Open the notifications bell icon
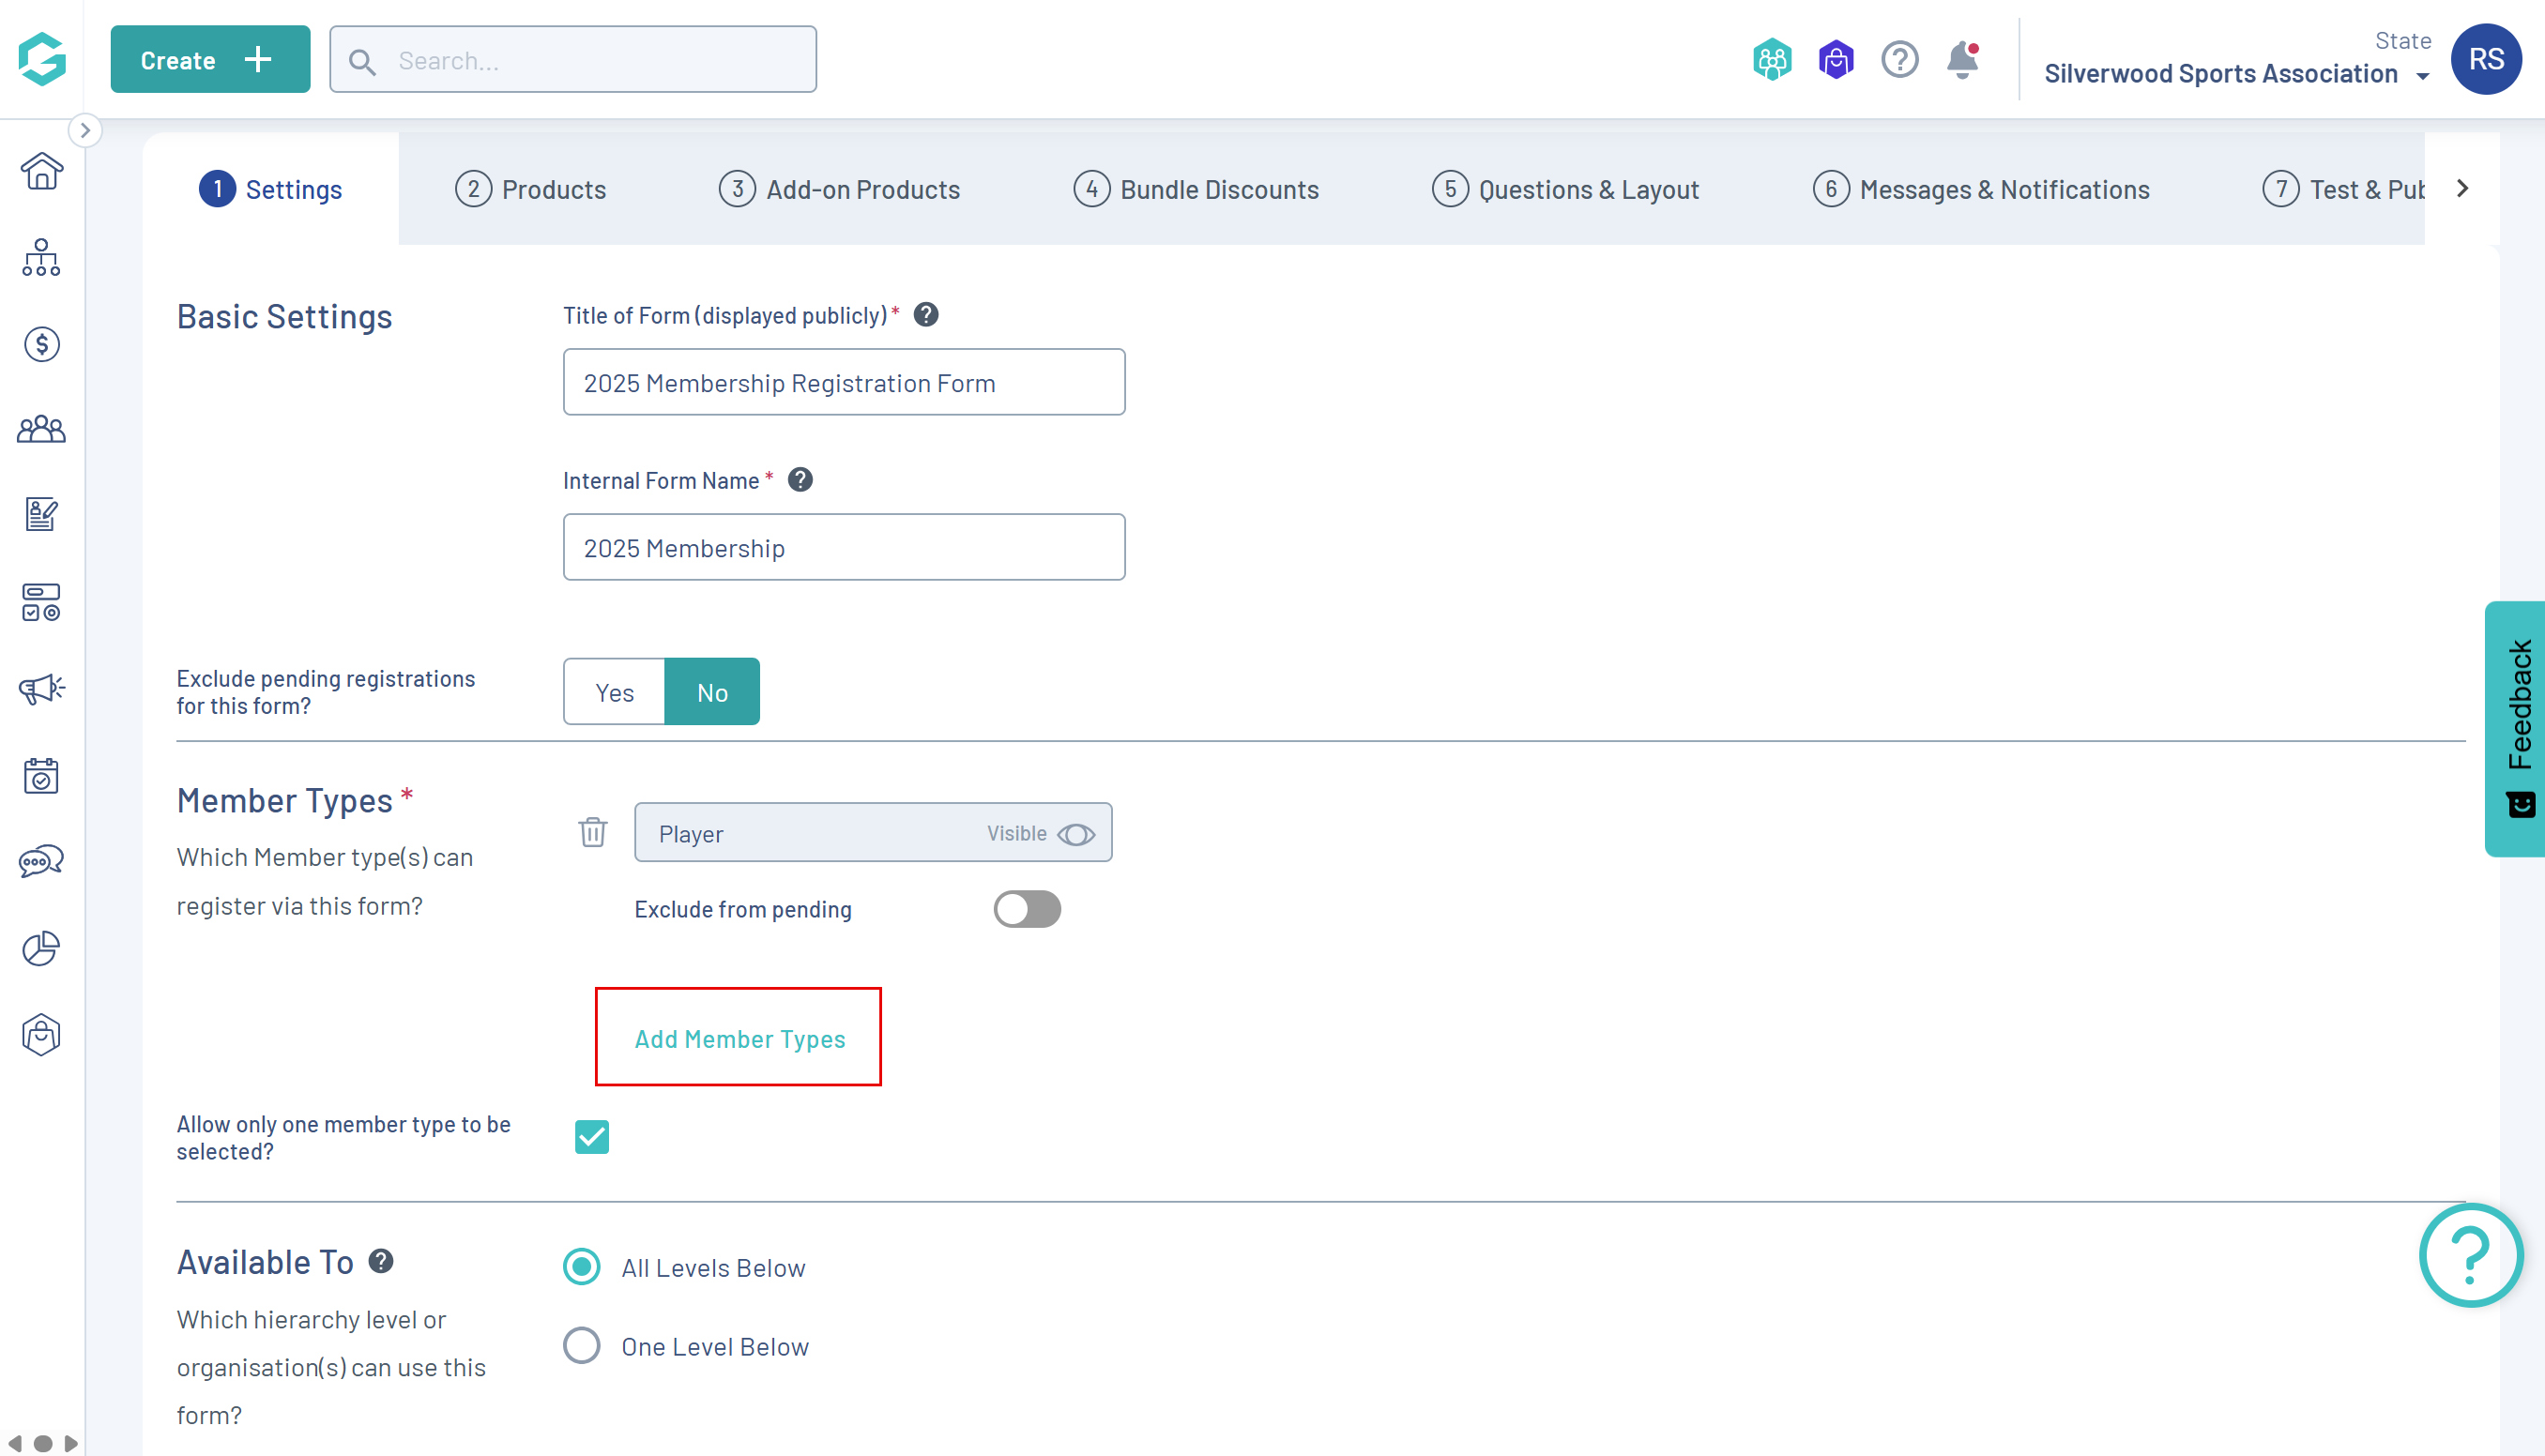This screenshot has height=1456, width=2545. pyautogui.click(x=1962, y=60)
